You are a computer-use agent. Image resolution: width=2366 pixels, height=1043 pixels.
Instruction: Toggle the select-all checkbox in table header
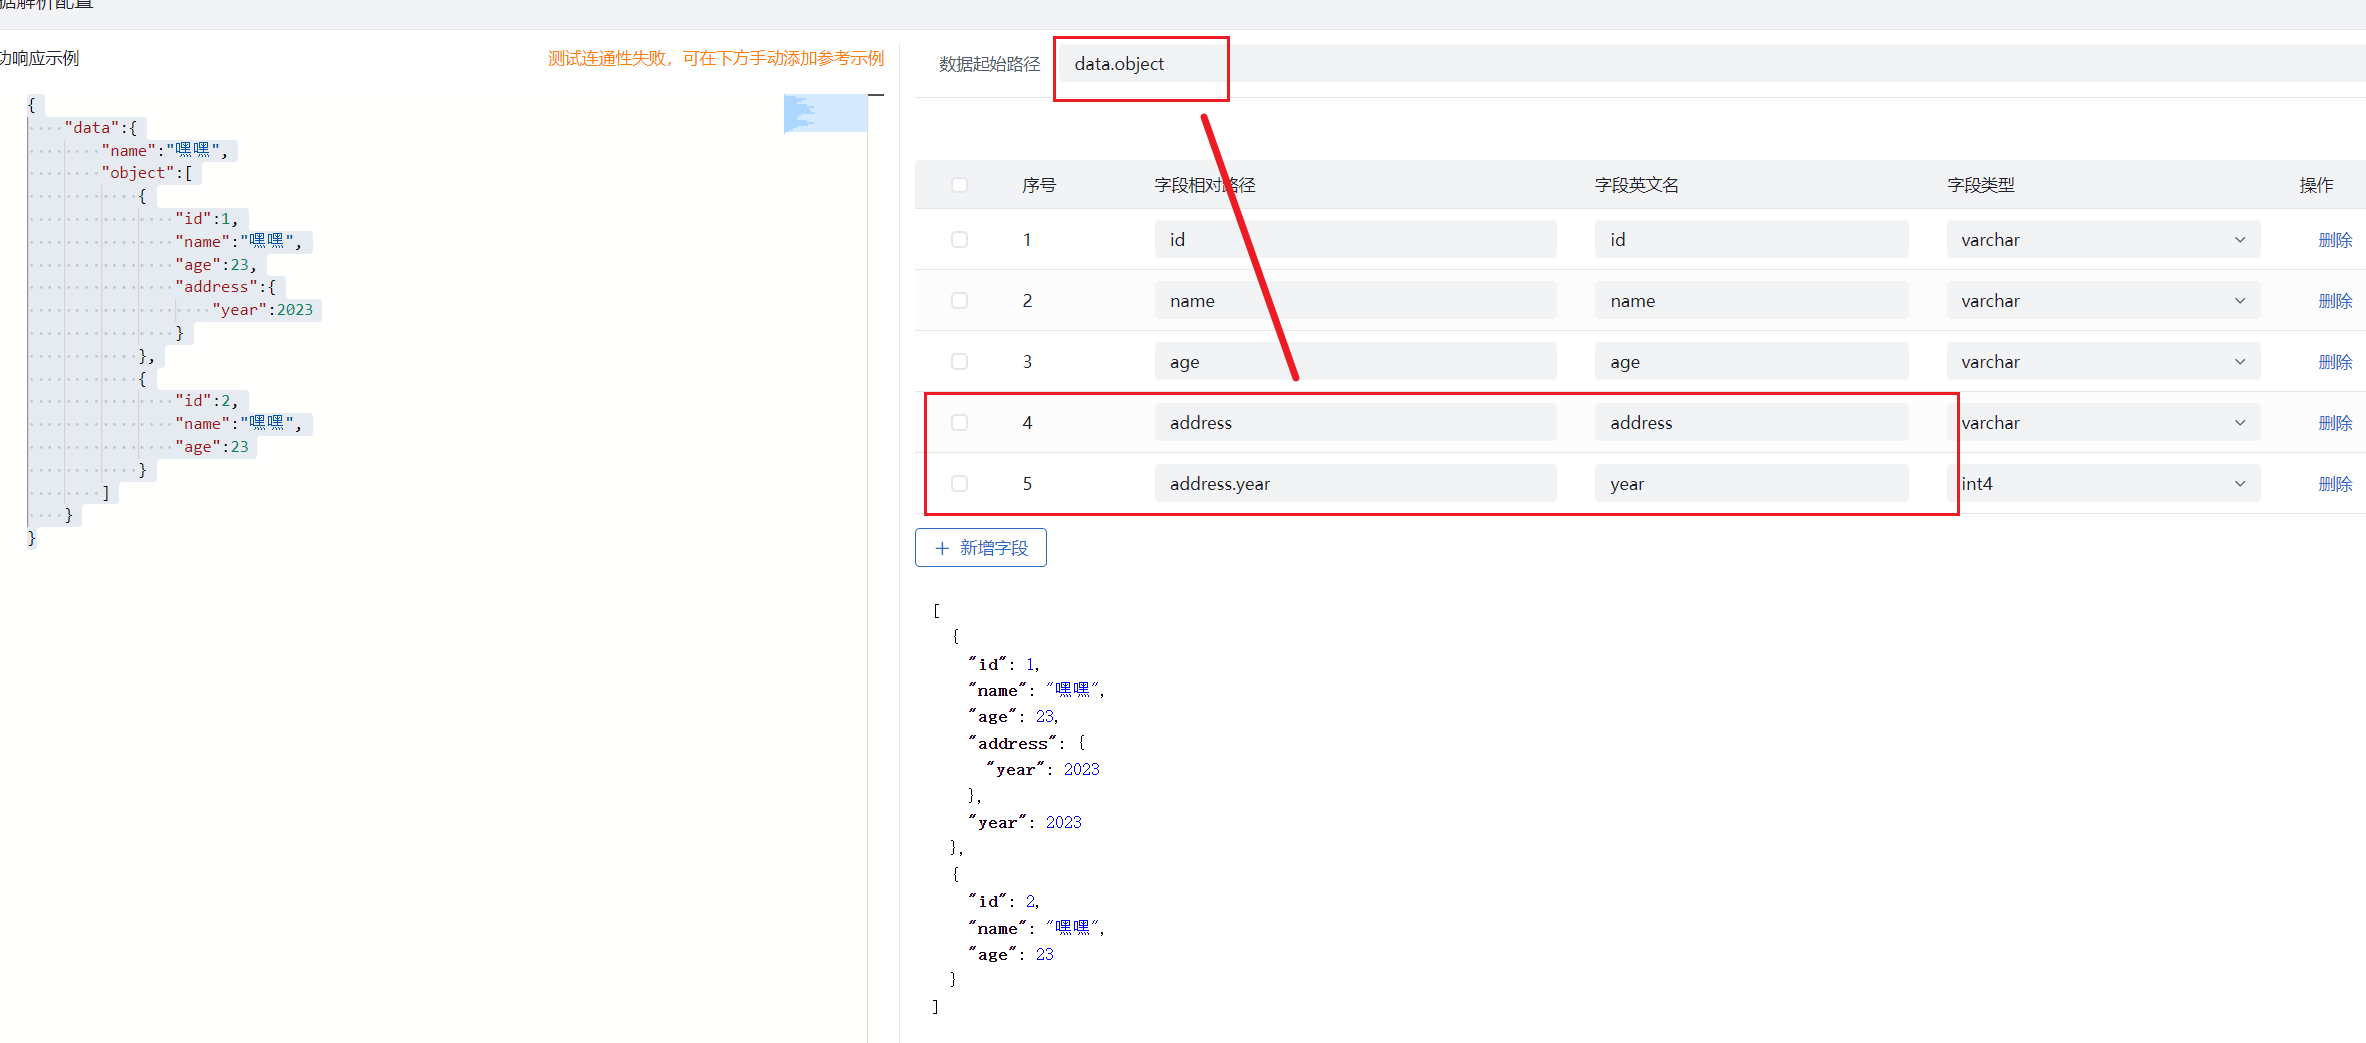(x=959, y=185)
